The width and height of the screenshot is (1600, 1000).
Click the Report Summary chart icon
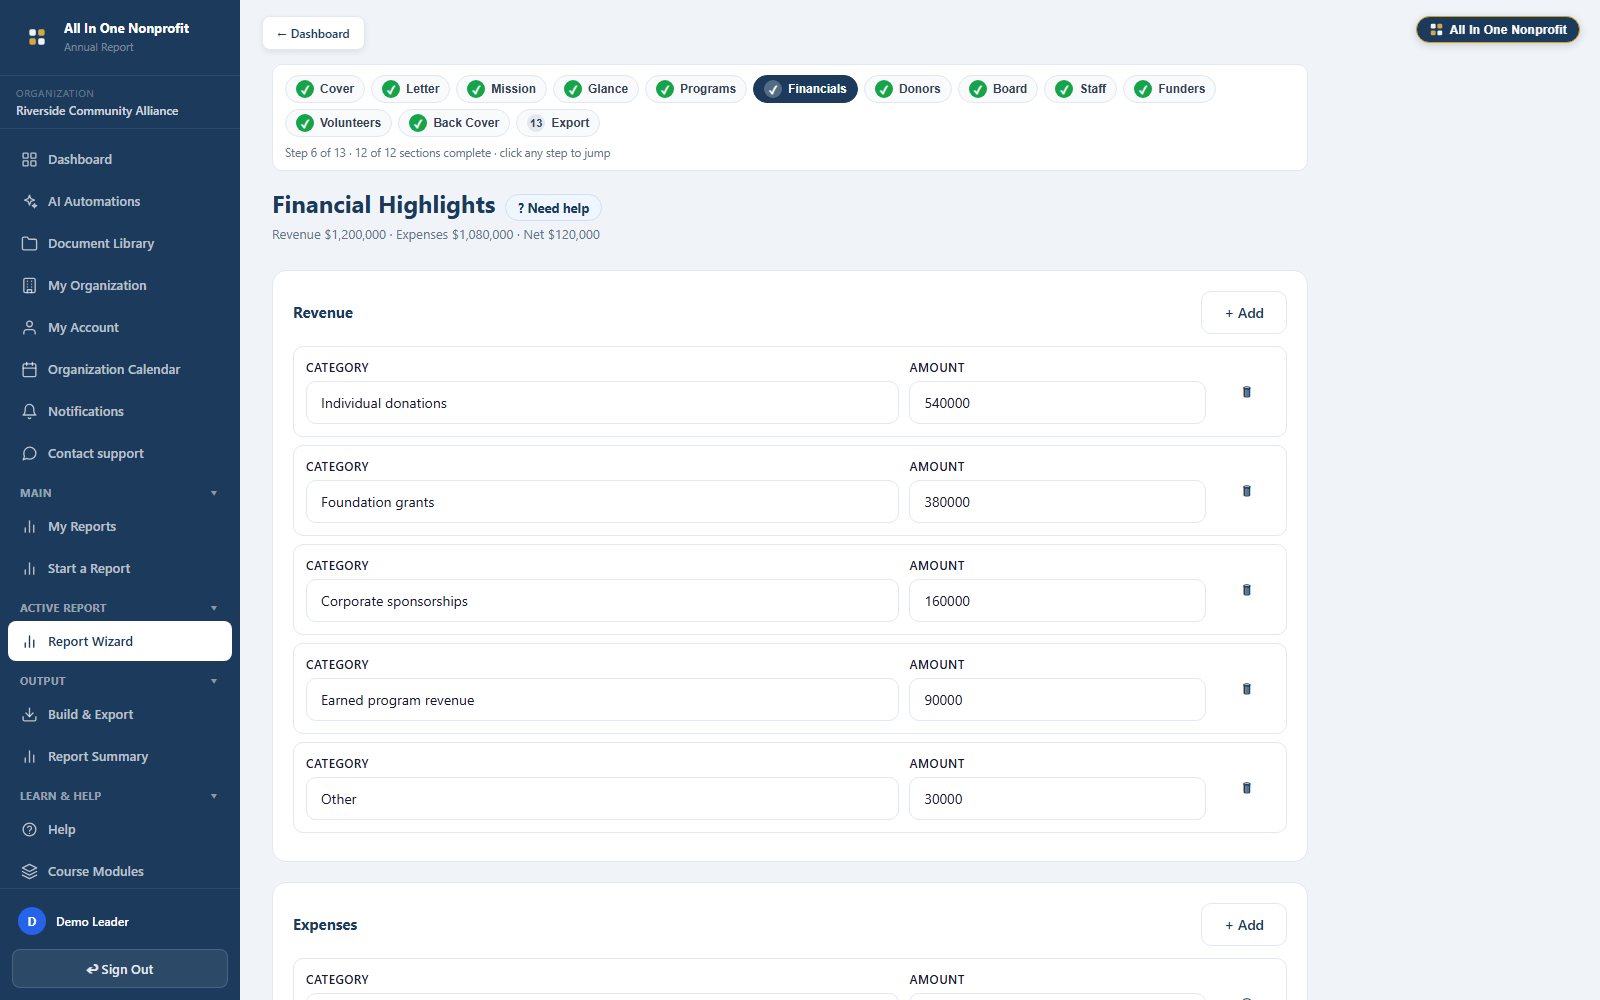pyautogui.click(x=29, y=757)
